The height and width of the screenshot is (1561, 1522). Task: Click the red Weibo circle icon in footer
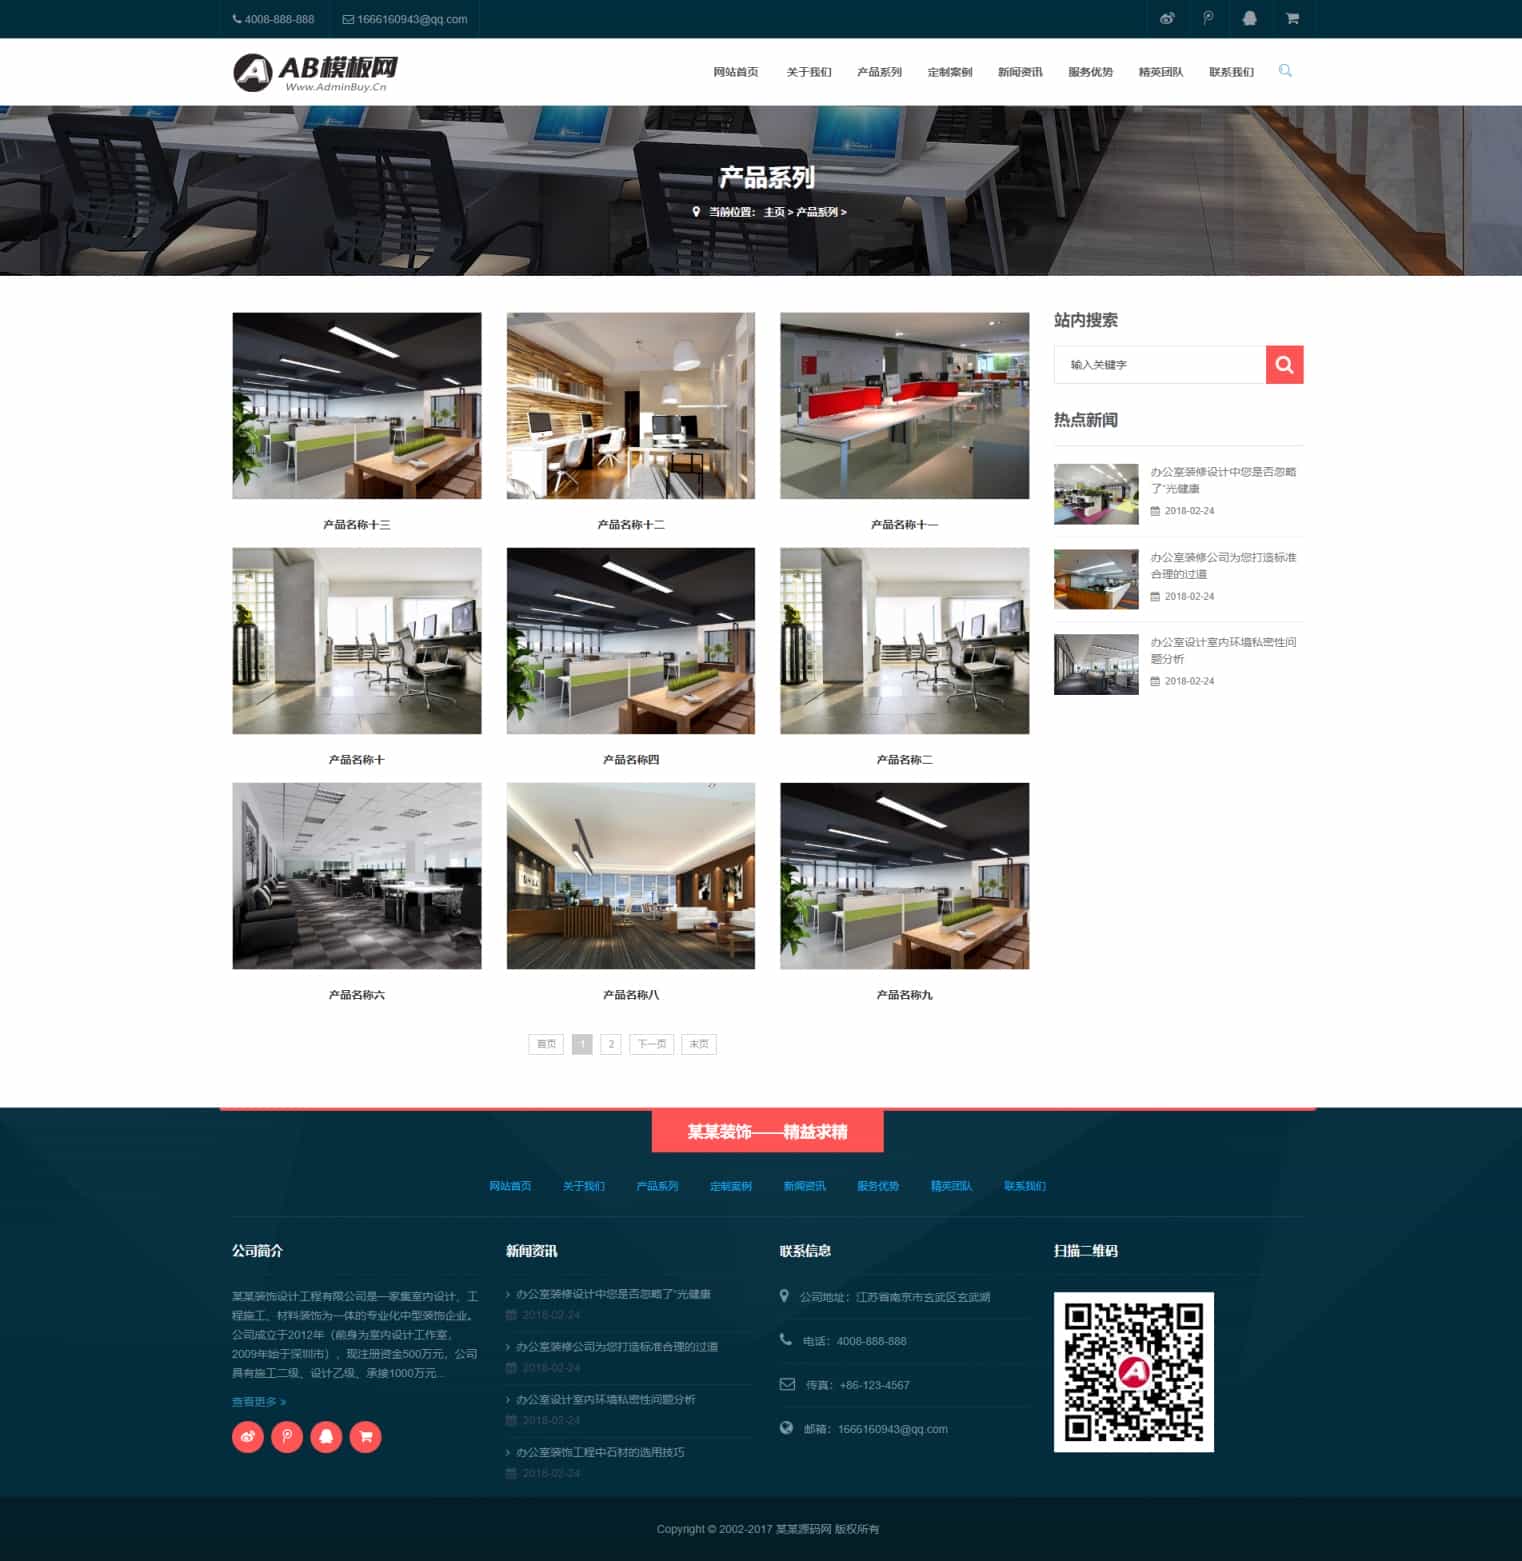tap(248, 1437)
